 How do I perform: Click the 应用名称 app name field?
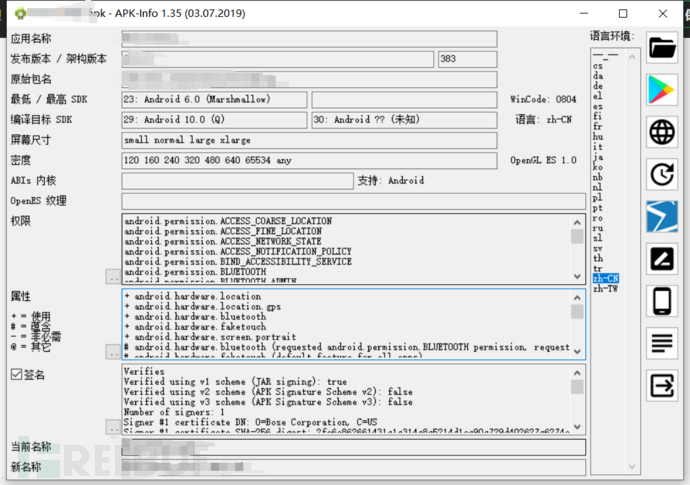point(309,39)
